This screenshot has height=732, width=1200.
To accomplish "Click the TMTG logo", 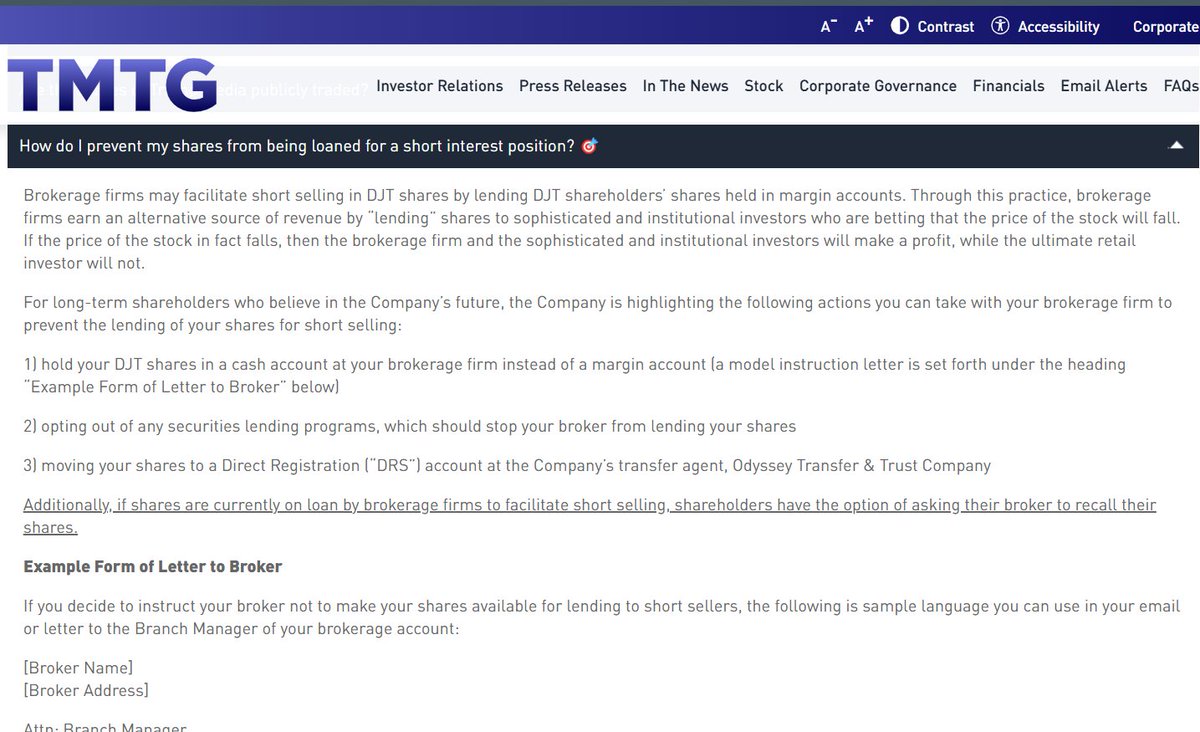I will (x=112, y=85).
